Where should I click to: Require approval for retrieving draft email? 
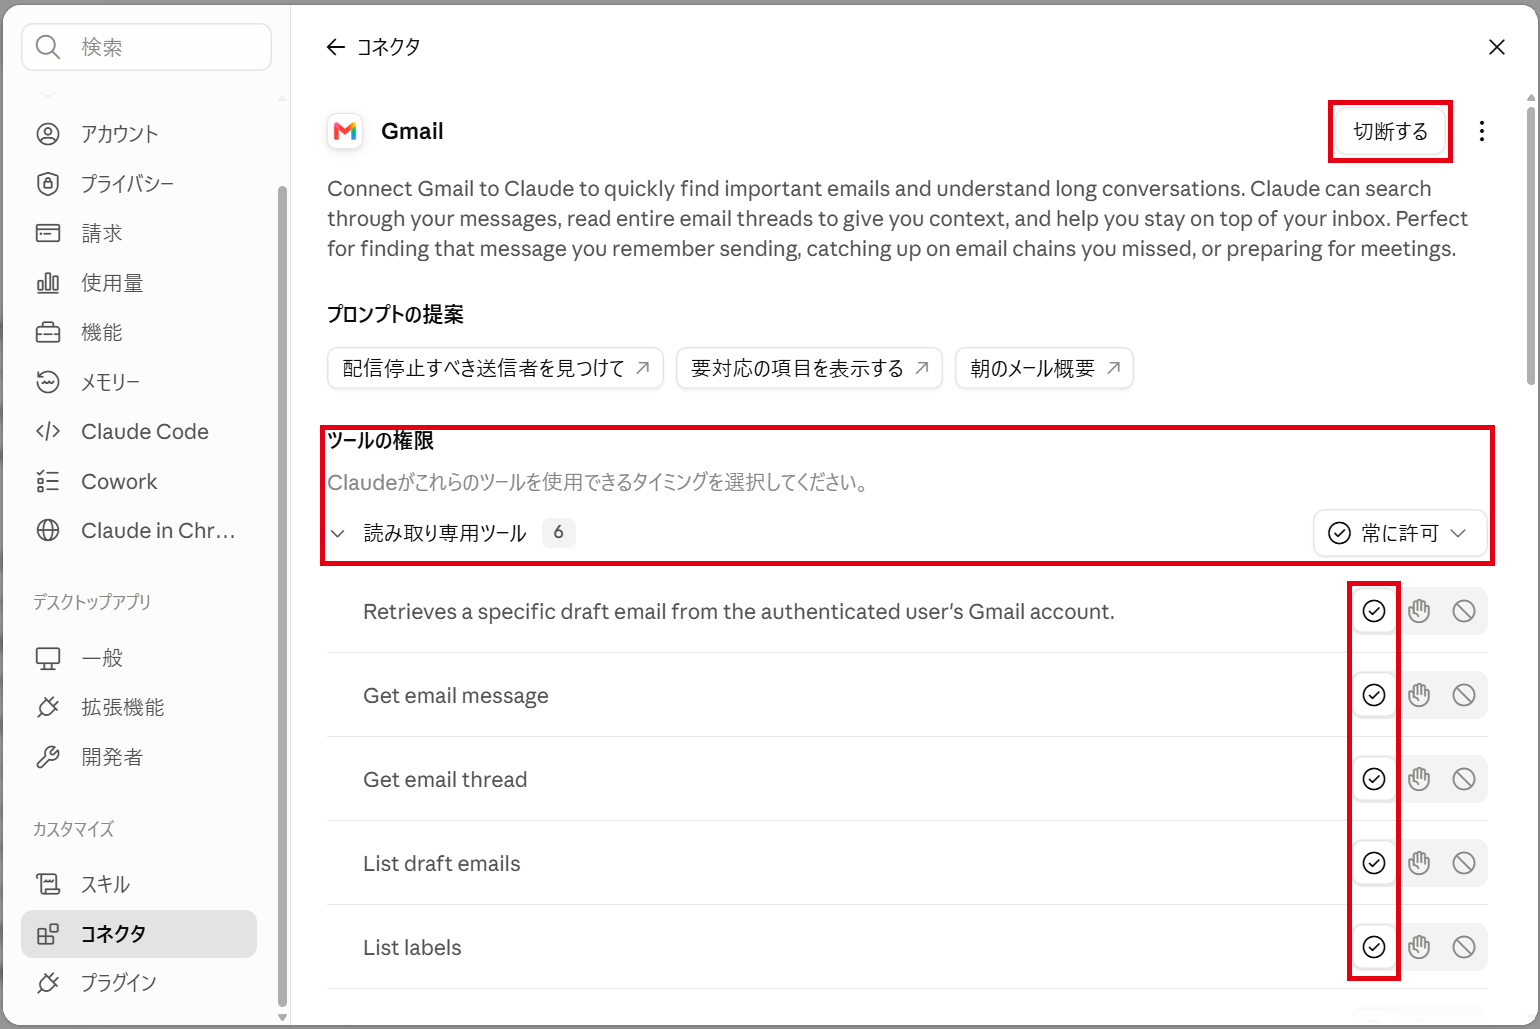click(x=1419, y=611)
